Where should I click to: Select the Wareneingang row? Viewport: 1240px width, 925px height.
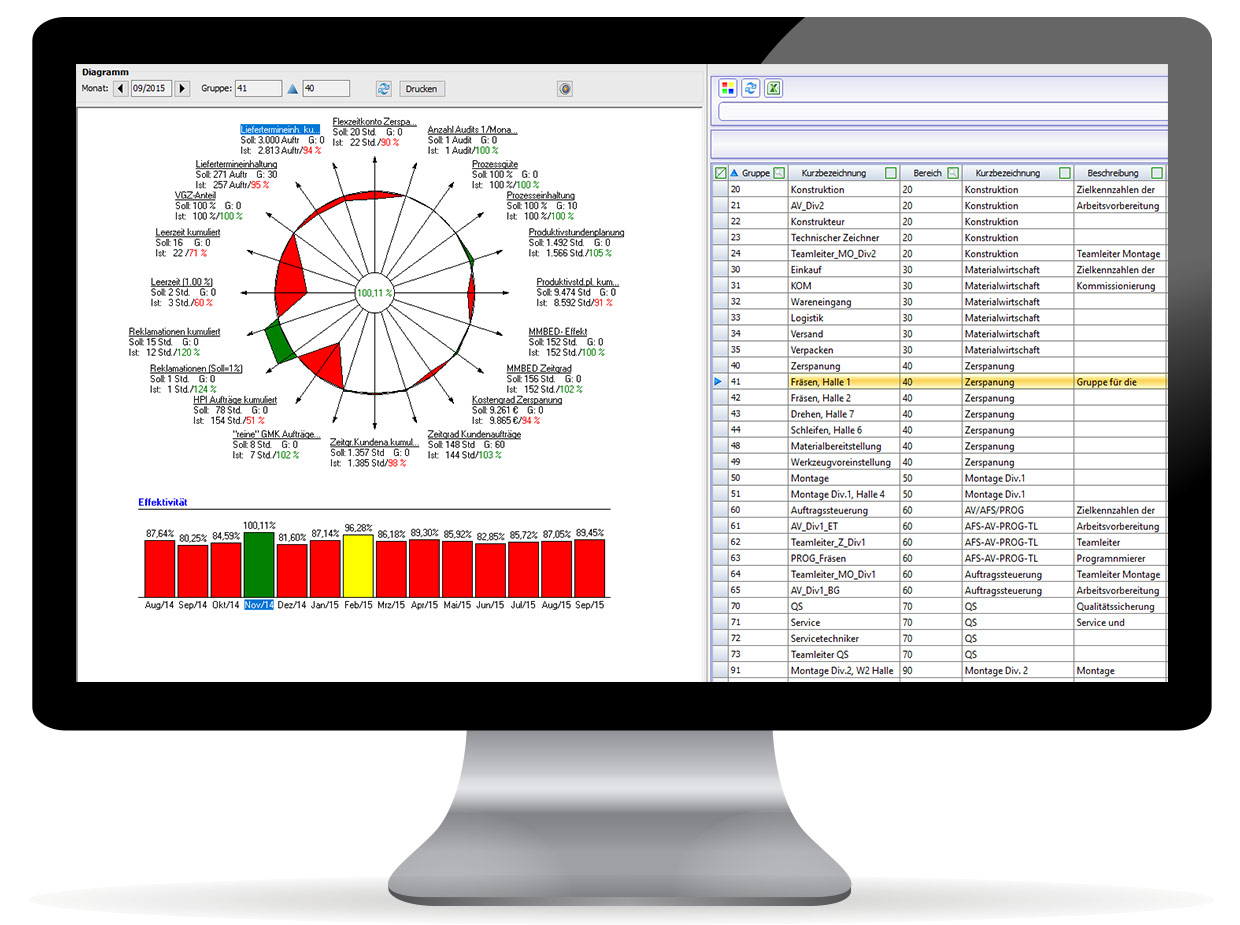pos(940,302)
